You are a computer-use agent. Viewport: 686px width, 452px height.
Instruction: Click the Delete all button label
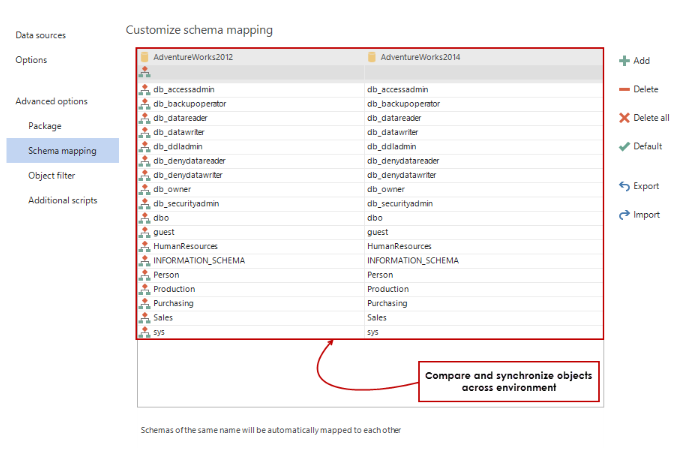point(651,118)
